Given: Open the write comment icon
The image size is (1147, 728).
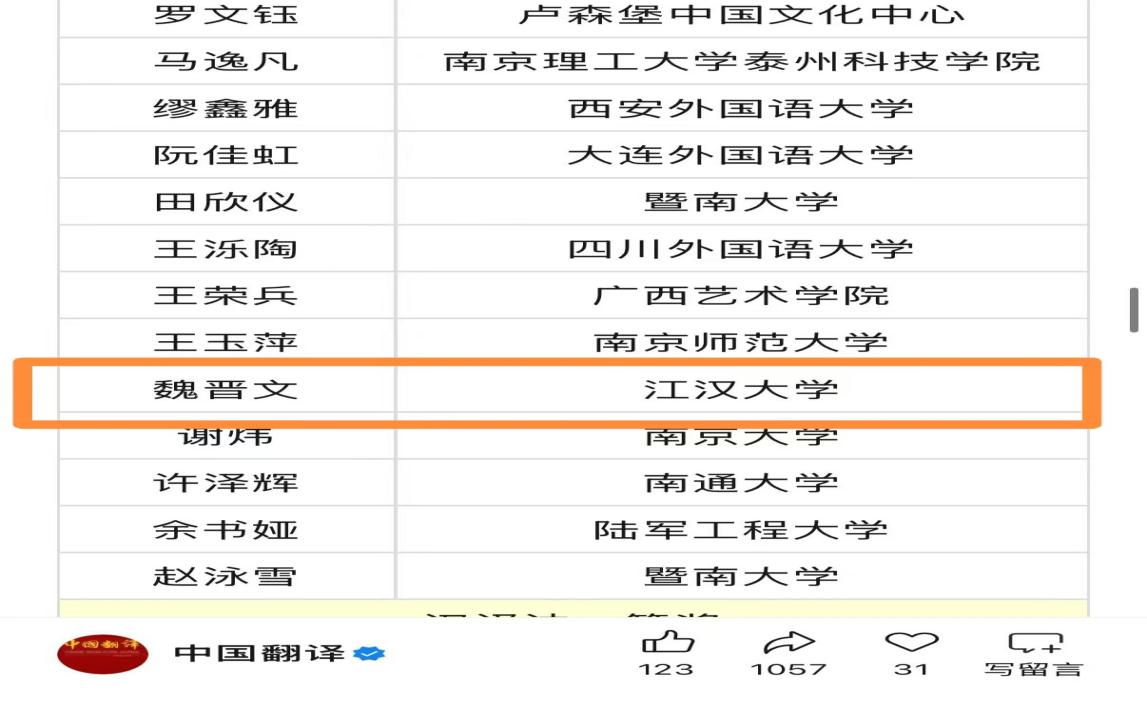Looking at the screenshot, I should tap(1034, 642).
